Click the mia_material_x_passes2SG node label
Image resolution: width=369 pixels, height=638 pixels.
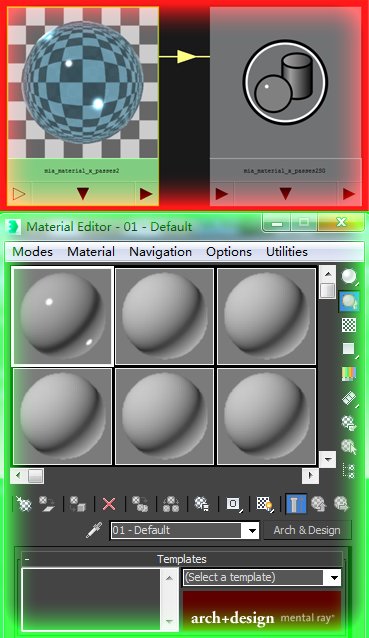pyautogui.click(x=284, y=171)
